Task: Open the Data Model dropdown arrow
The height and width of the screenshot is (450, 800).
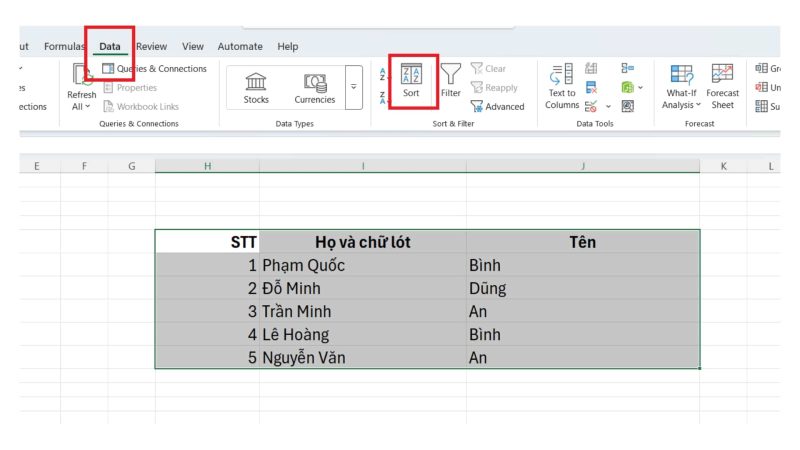Action: (x=641, y=88)
